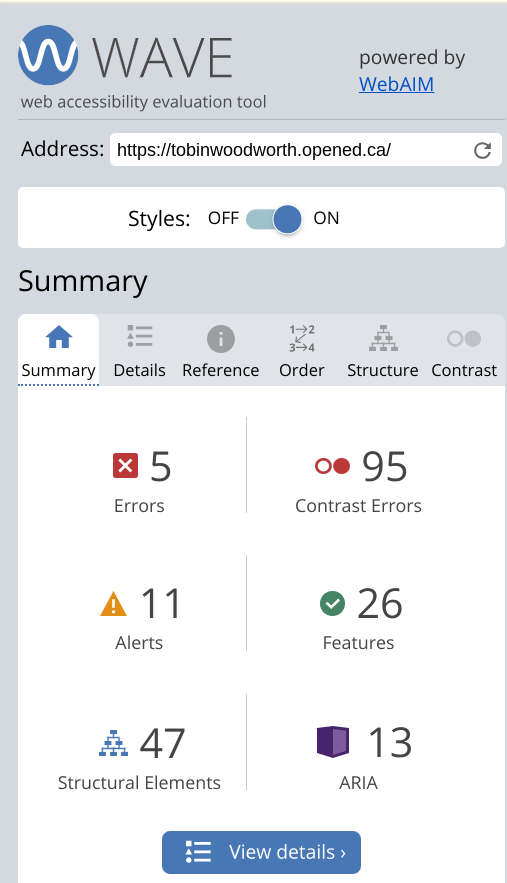This screenshot has width=507, height=883.
Task: Click the Contrast Errors red circles icon
Action: [332, 466]
